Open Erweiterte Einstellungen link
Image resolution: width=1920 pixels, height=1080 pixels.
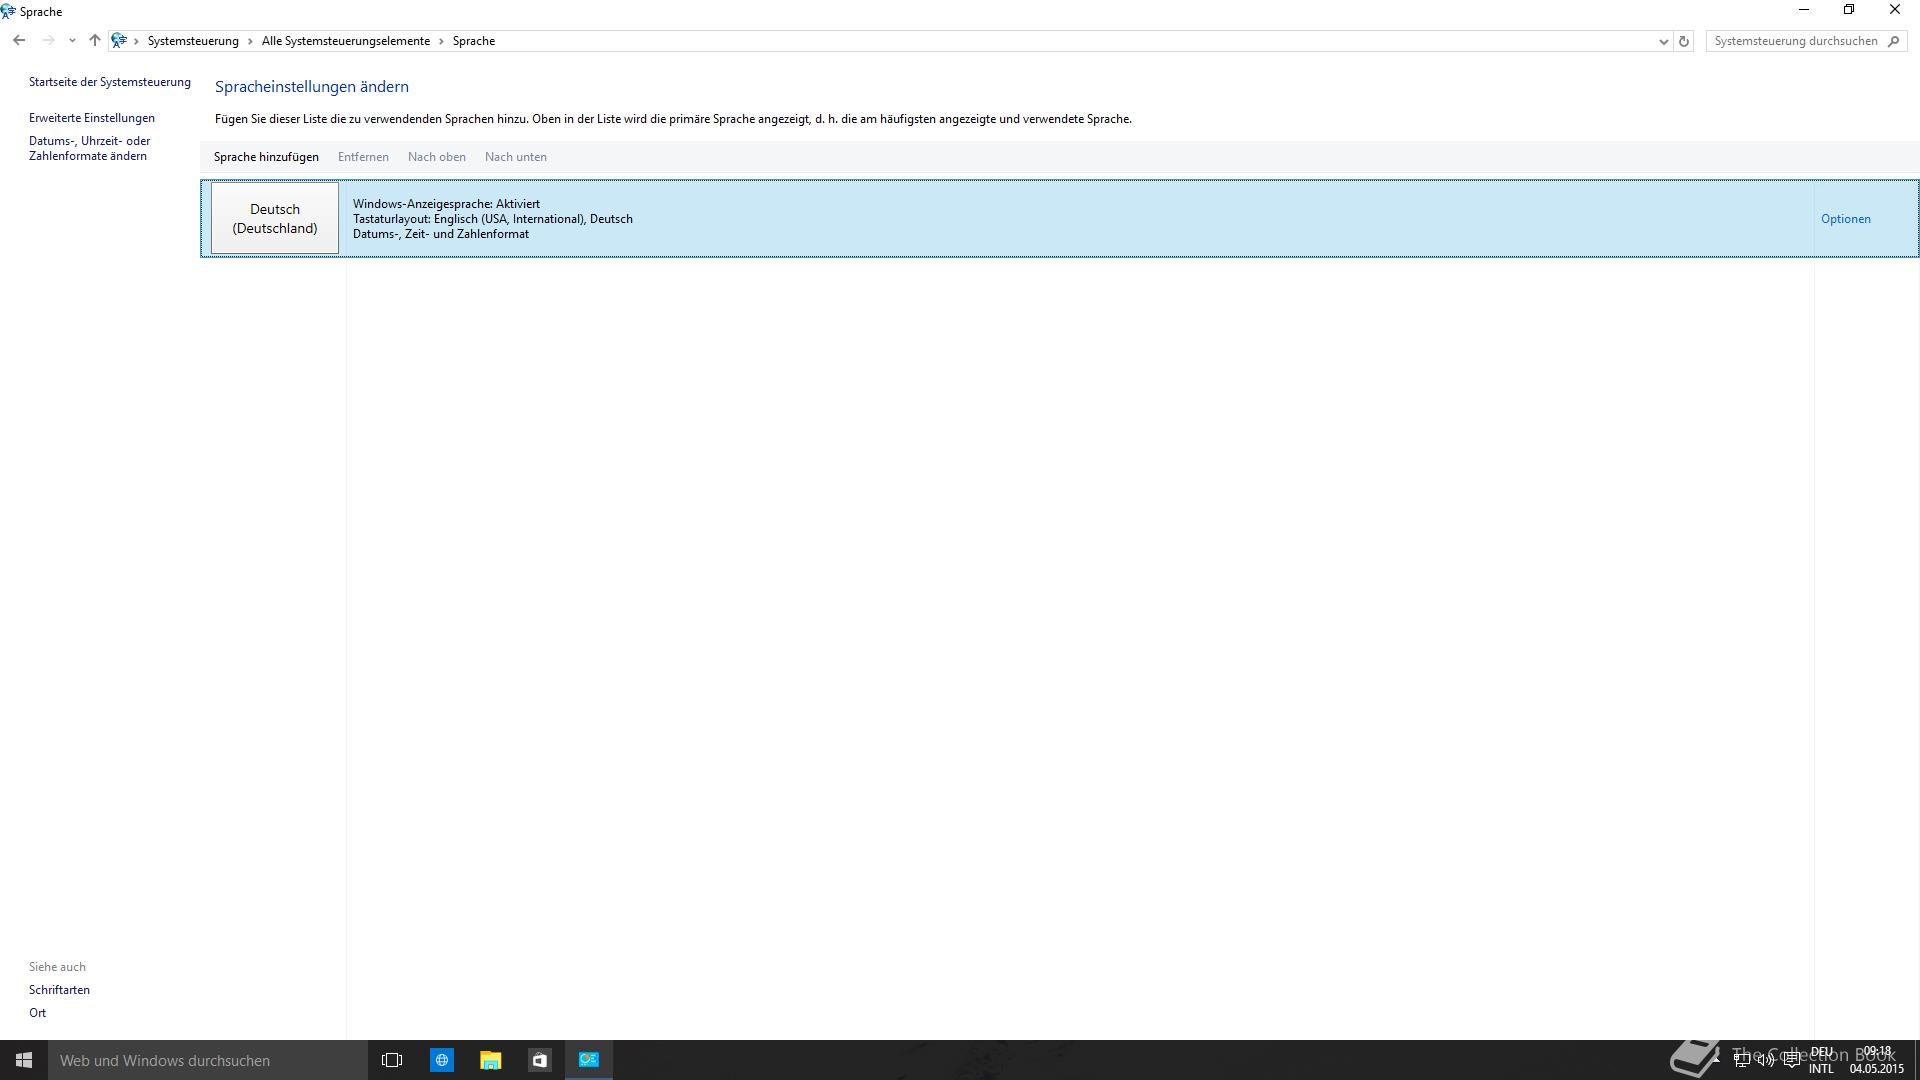point(92,118)
